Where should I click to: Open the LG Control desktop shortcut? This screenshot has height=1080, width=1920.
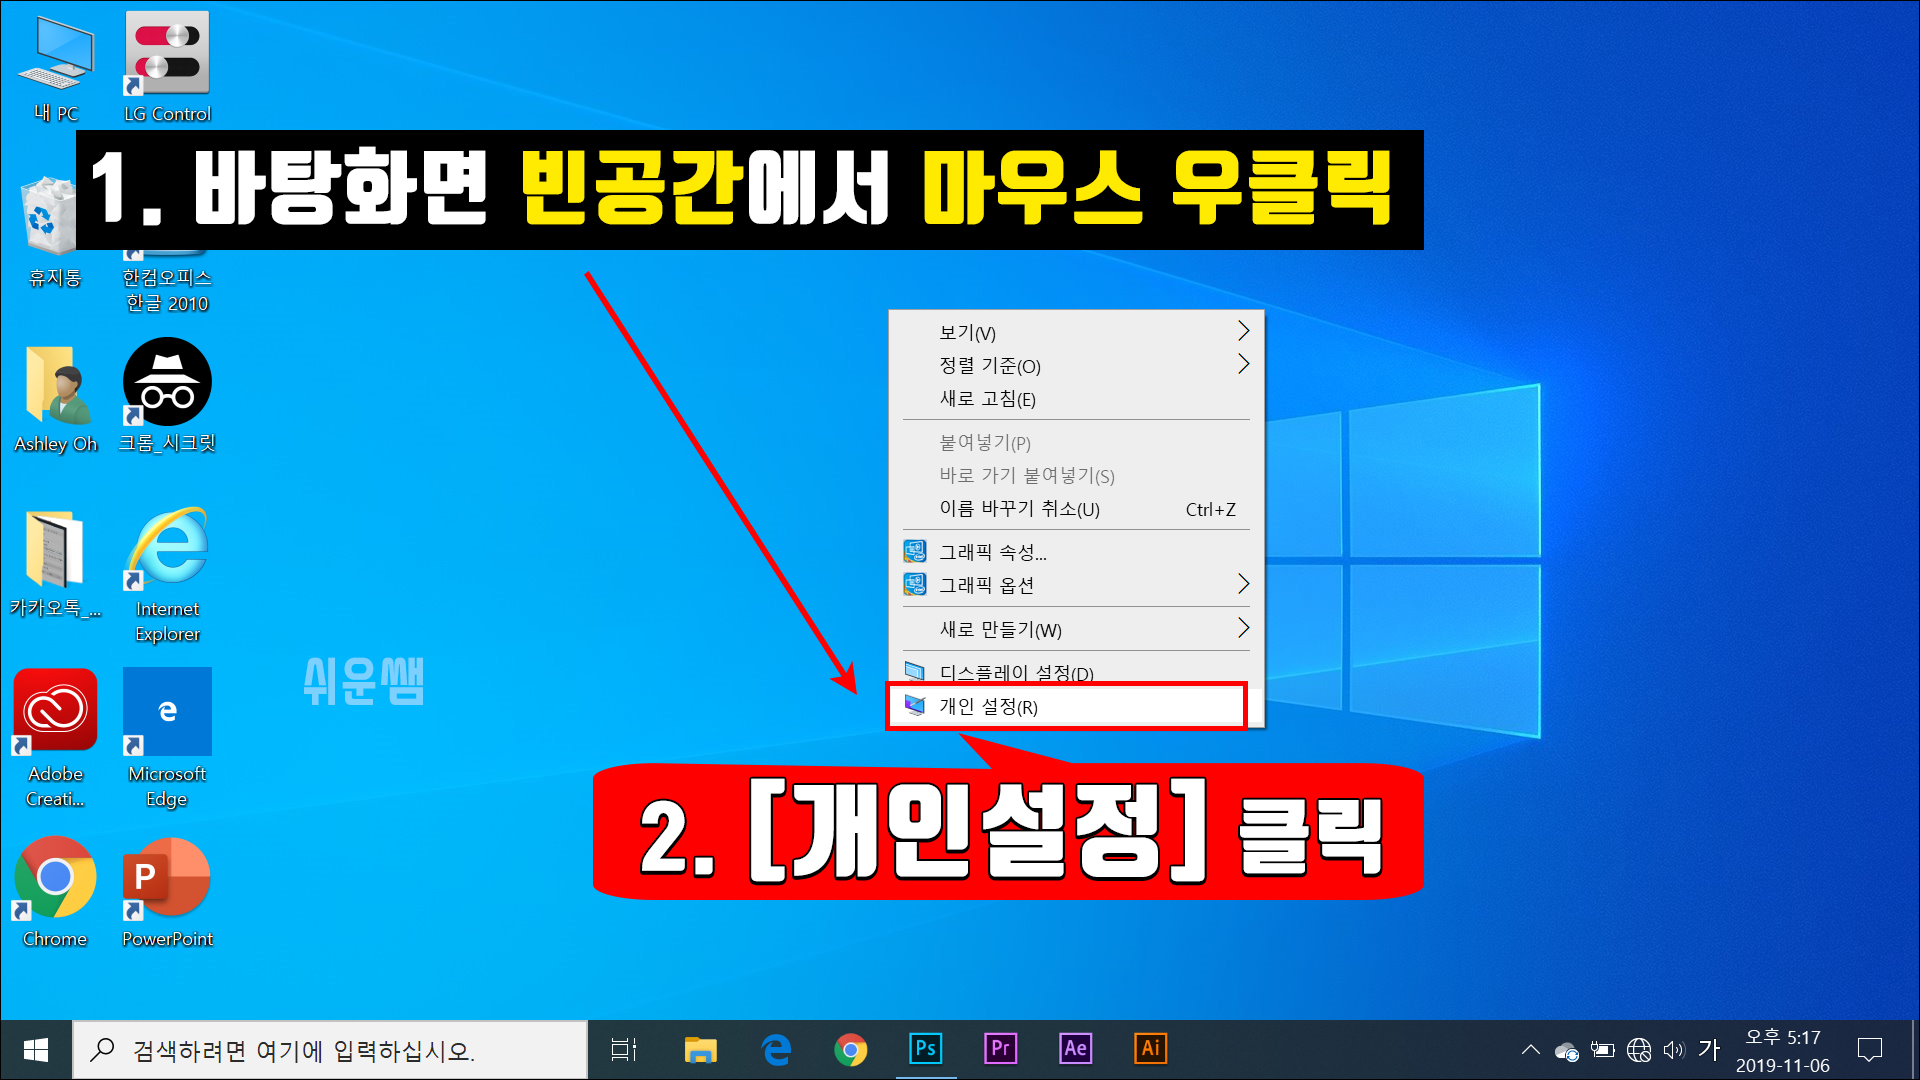coord(167,53)
